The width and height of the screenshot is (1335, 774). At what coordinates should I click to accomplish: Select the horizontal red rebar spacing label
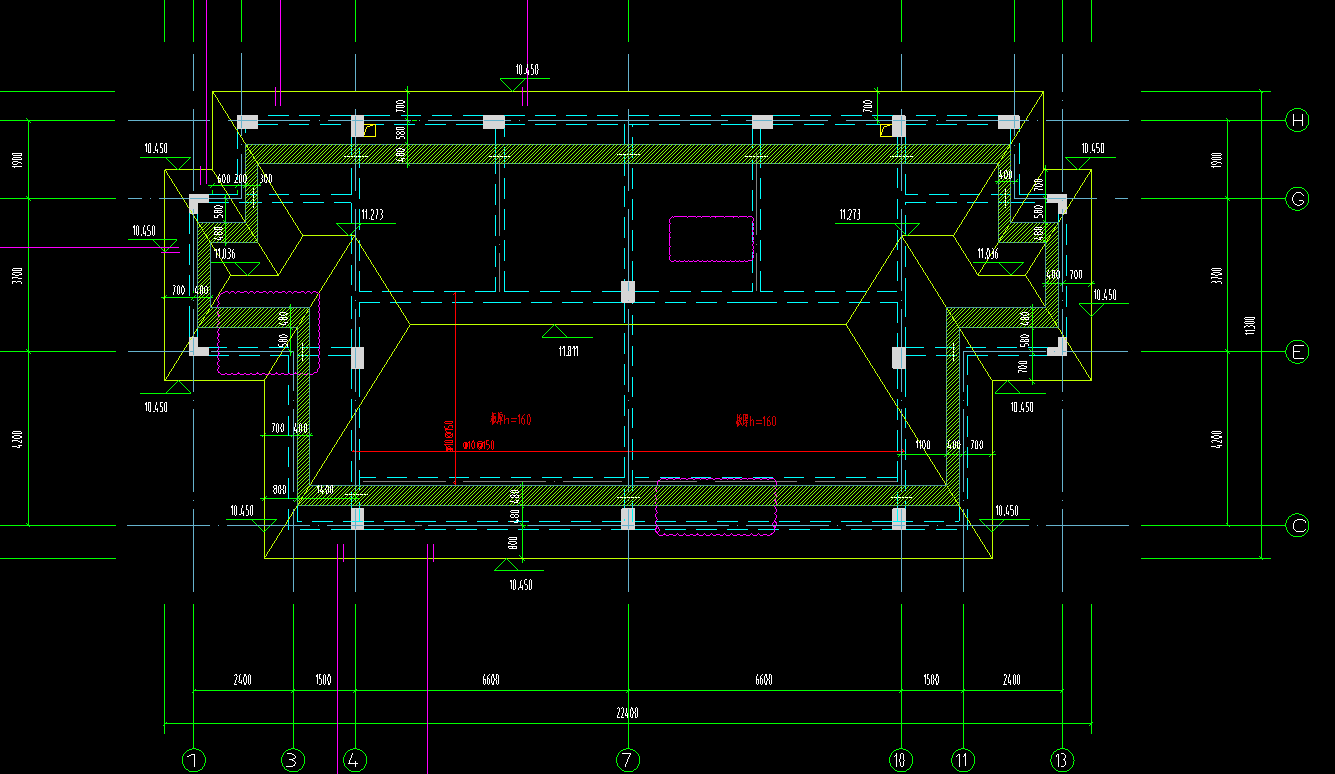(479, 445)
